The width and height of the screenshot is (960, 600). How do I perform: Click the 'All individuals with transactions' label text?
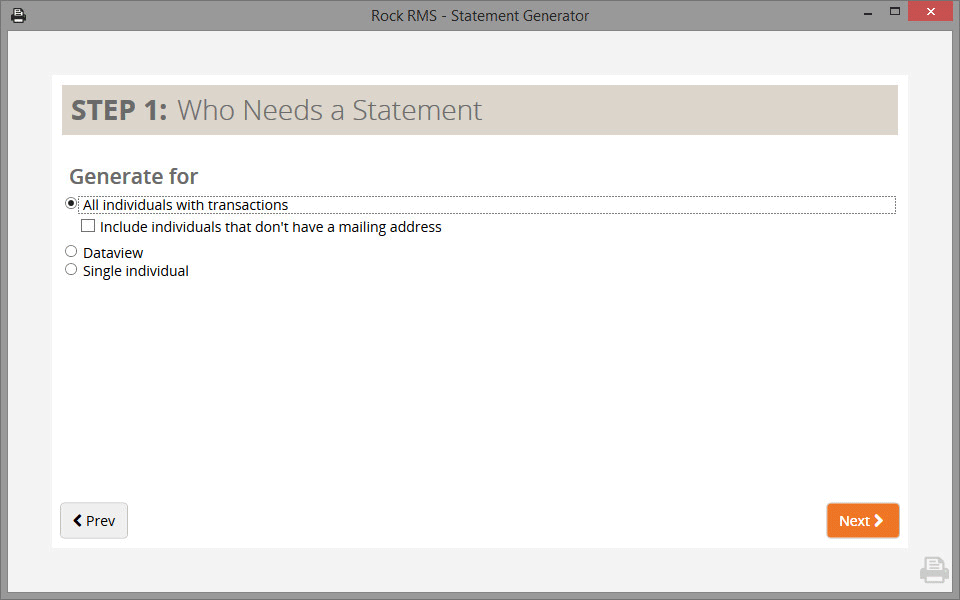pyautogui.click(x=185, y=205)
